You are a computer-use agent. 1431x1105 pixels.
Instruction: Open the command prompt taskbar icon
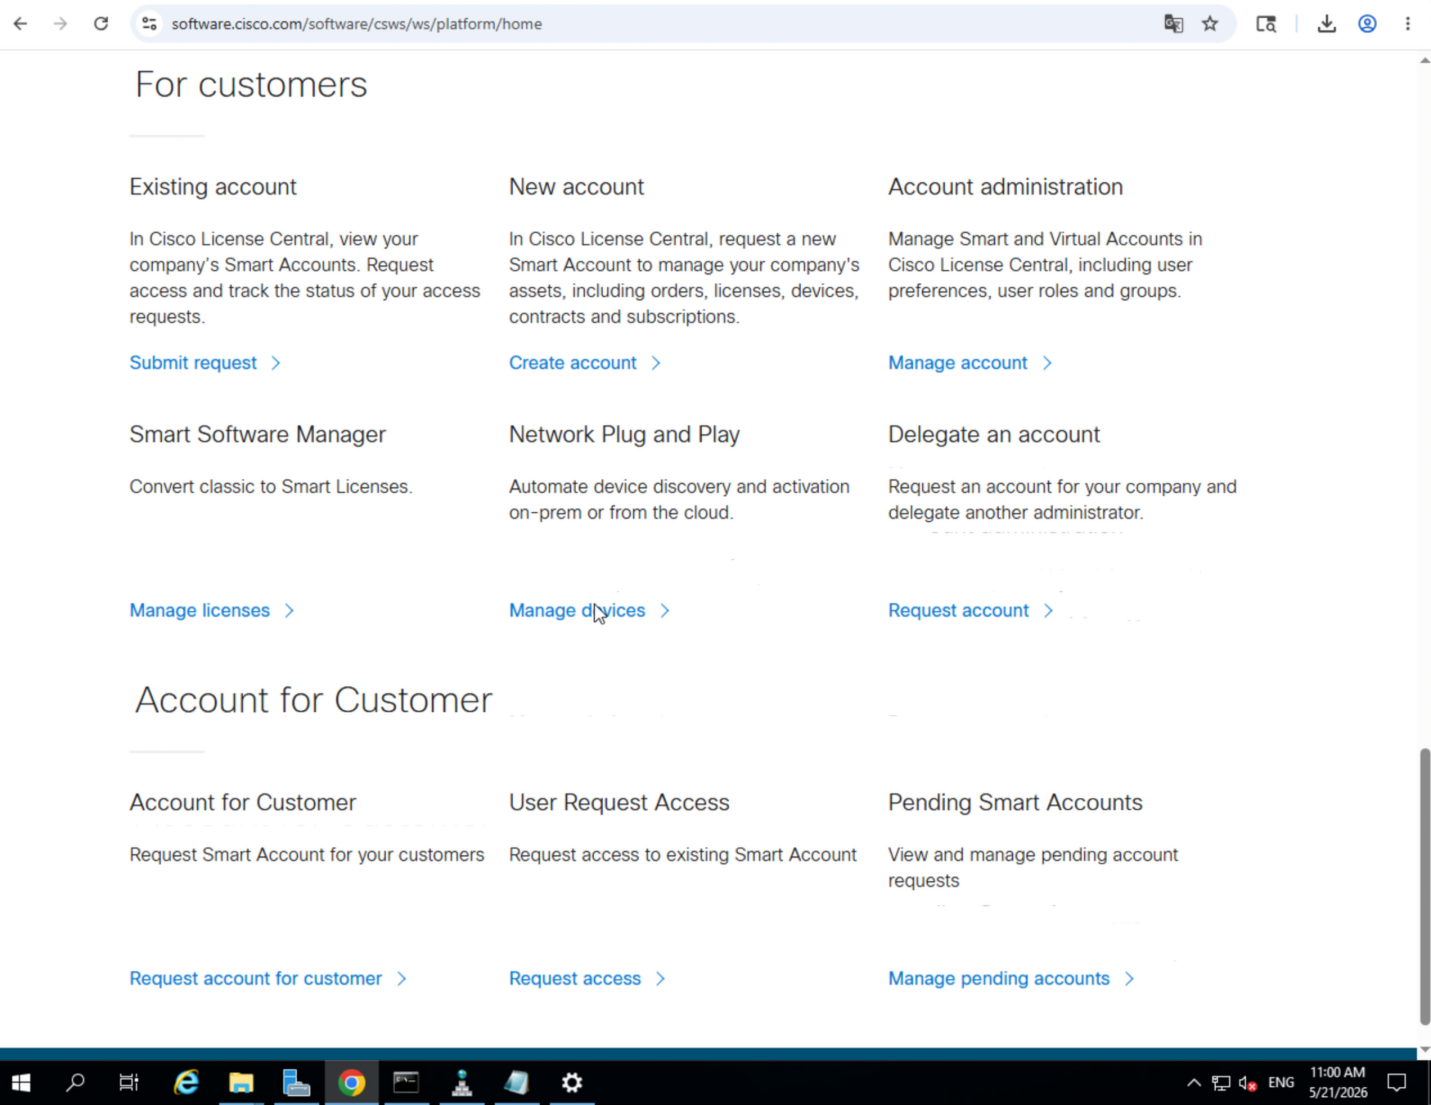tap(406, 1082)
